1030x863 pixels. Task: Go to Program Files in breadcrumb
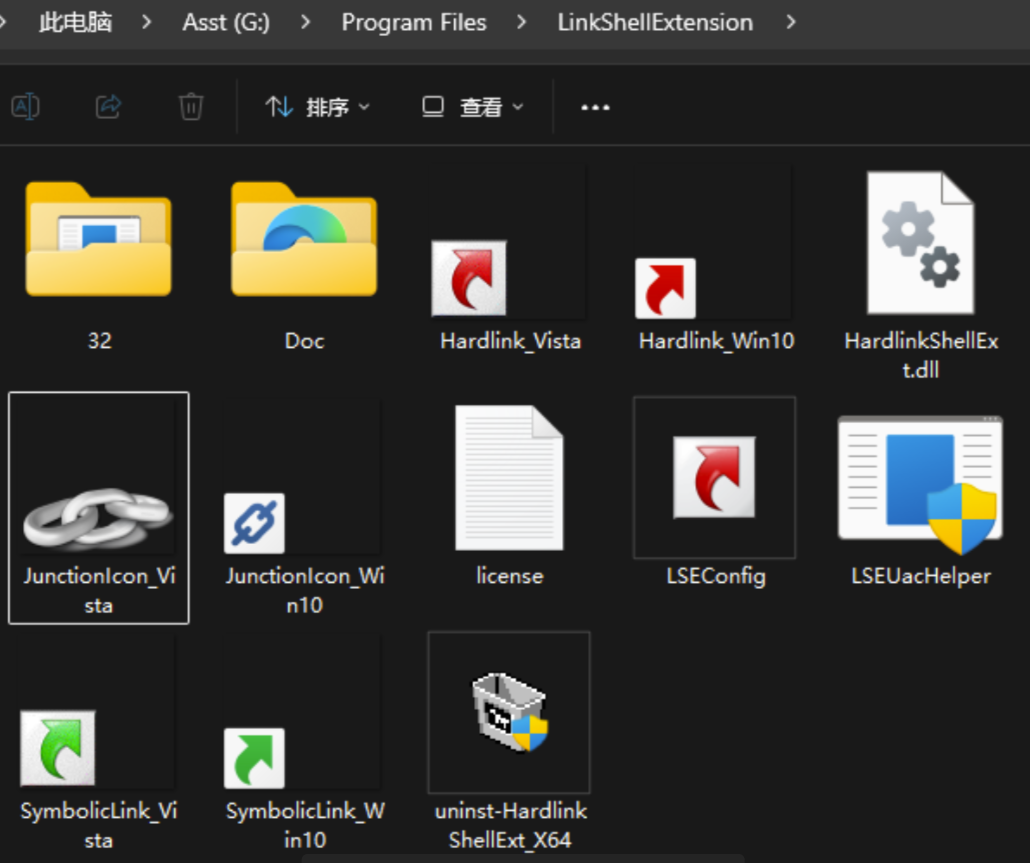pyautogui.click(x=414, y=22)
